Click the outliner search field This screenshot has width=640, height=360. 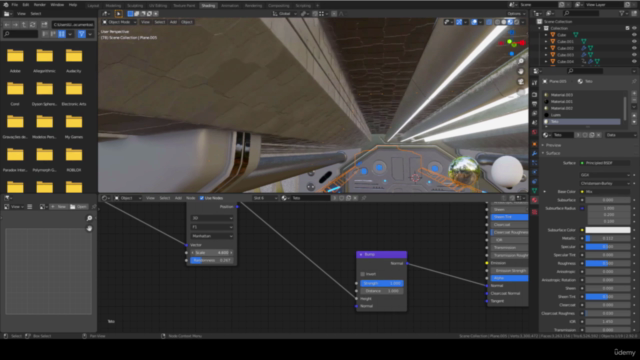coord(580,13)
